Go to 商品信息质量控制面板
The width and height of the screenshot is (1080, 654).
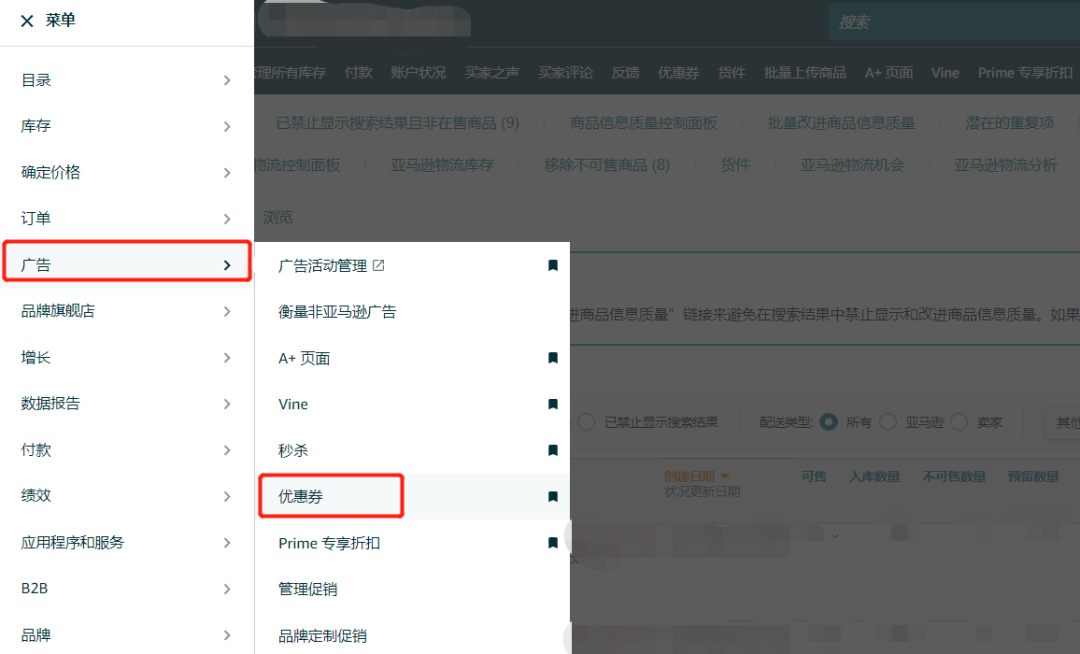[x=645, y=122]
